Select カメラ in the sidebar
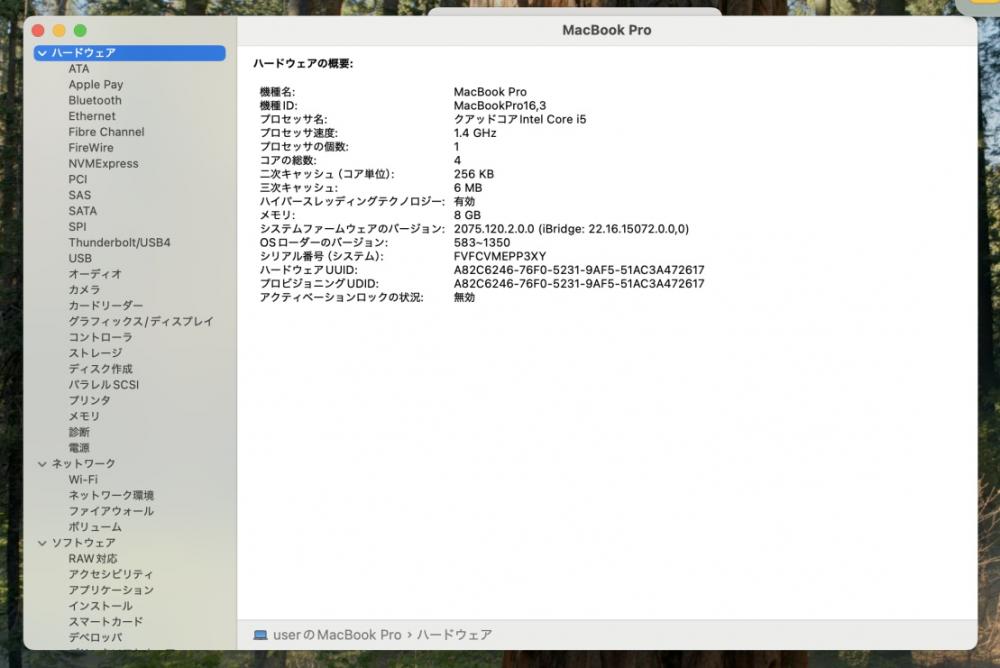The width and height of the screenshot is (1000, 668). click(84, 290)
